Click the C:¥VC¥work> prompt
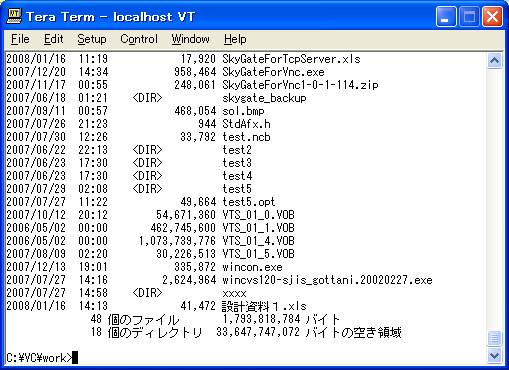 (39, 358)
